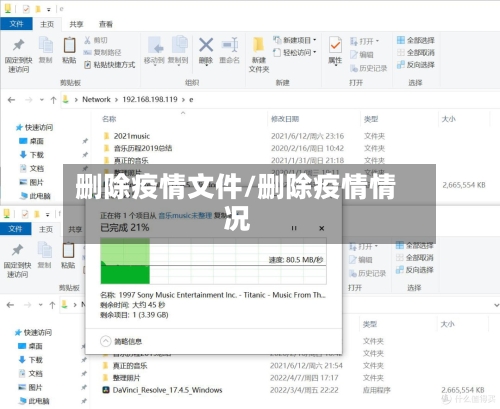The image size is (500, 409).
Task: Switch to 共享 tab in top window
Action: 76,24
